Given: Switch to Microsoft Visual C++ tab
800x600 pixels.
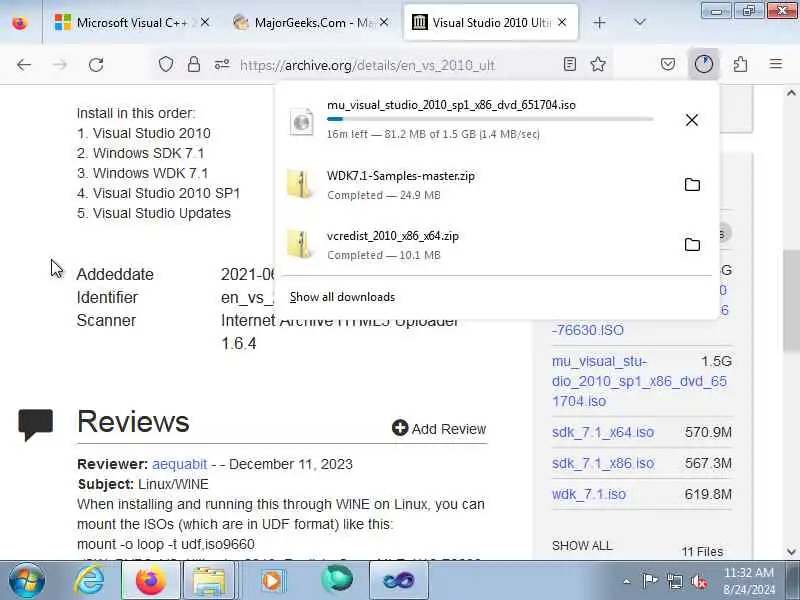Looking at the screenshot, I should [x=130, y=22].
